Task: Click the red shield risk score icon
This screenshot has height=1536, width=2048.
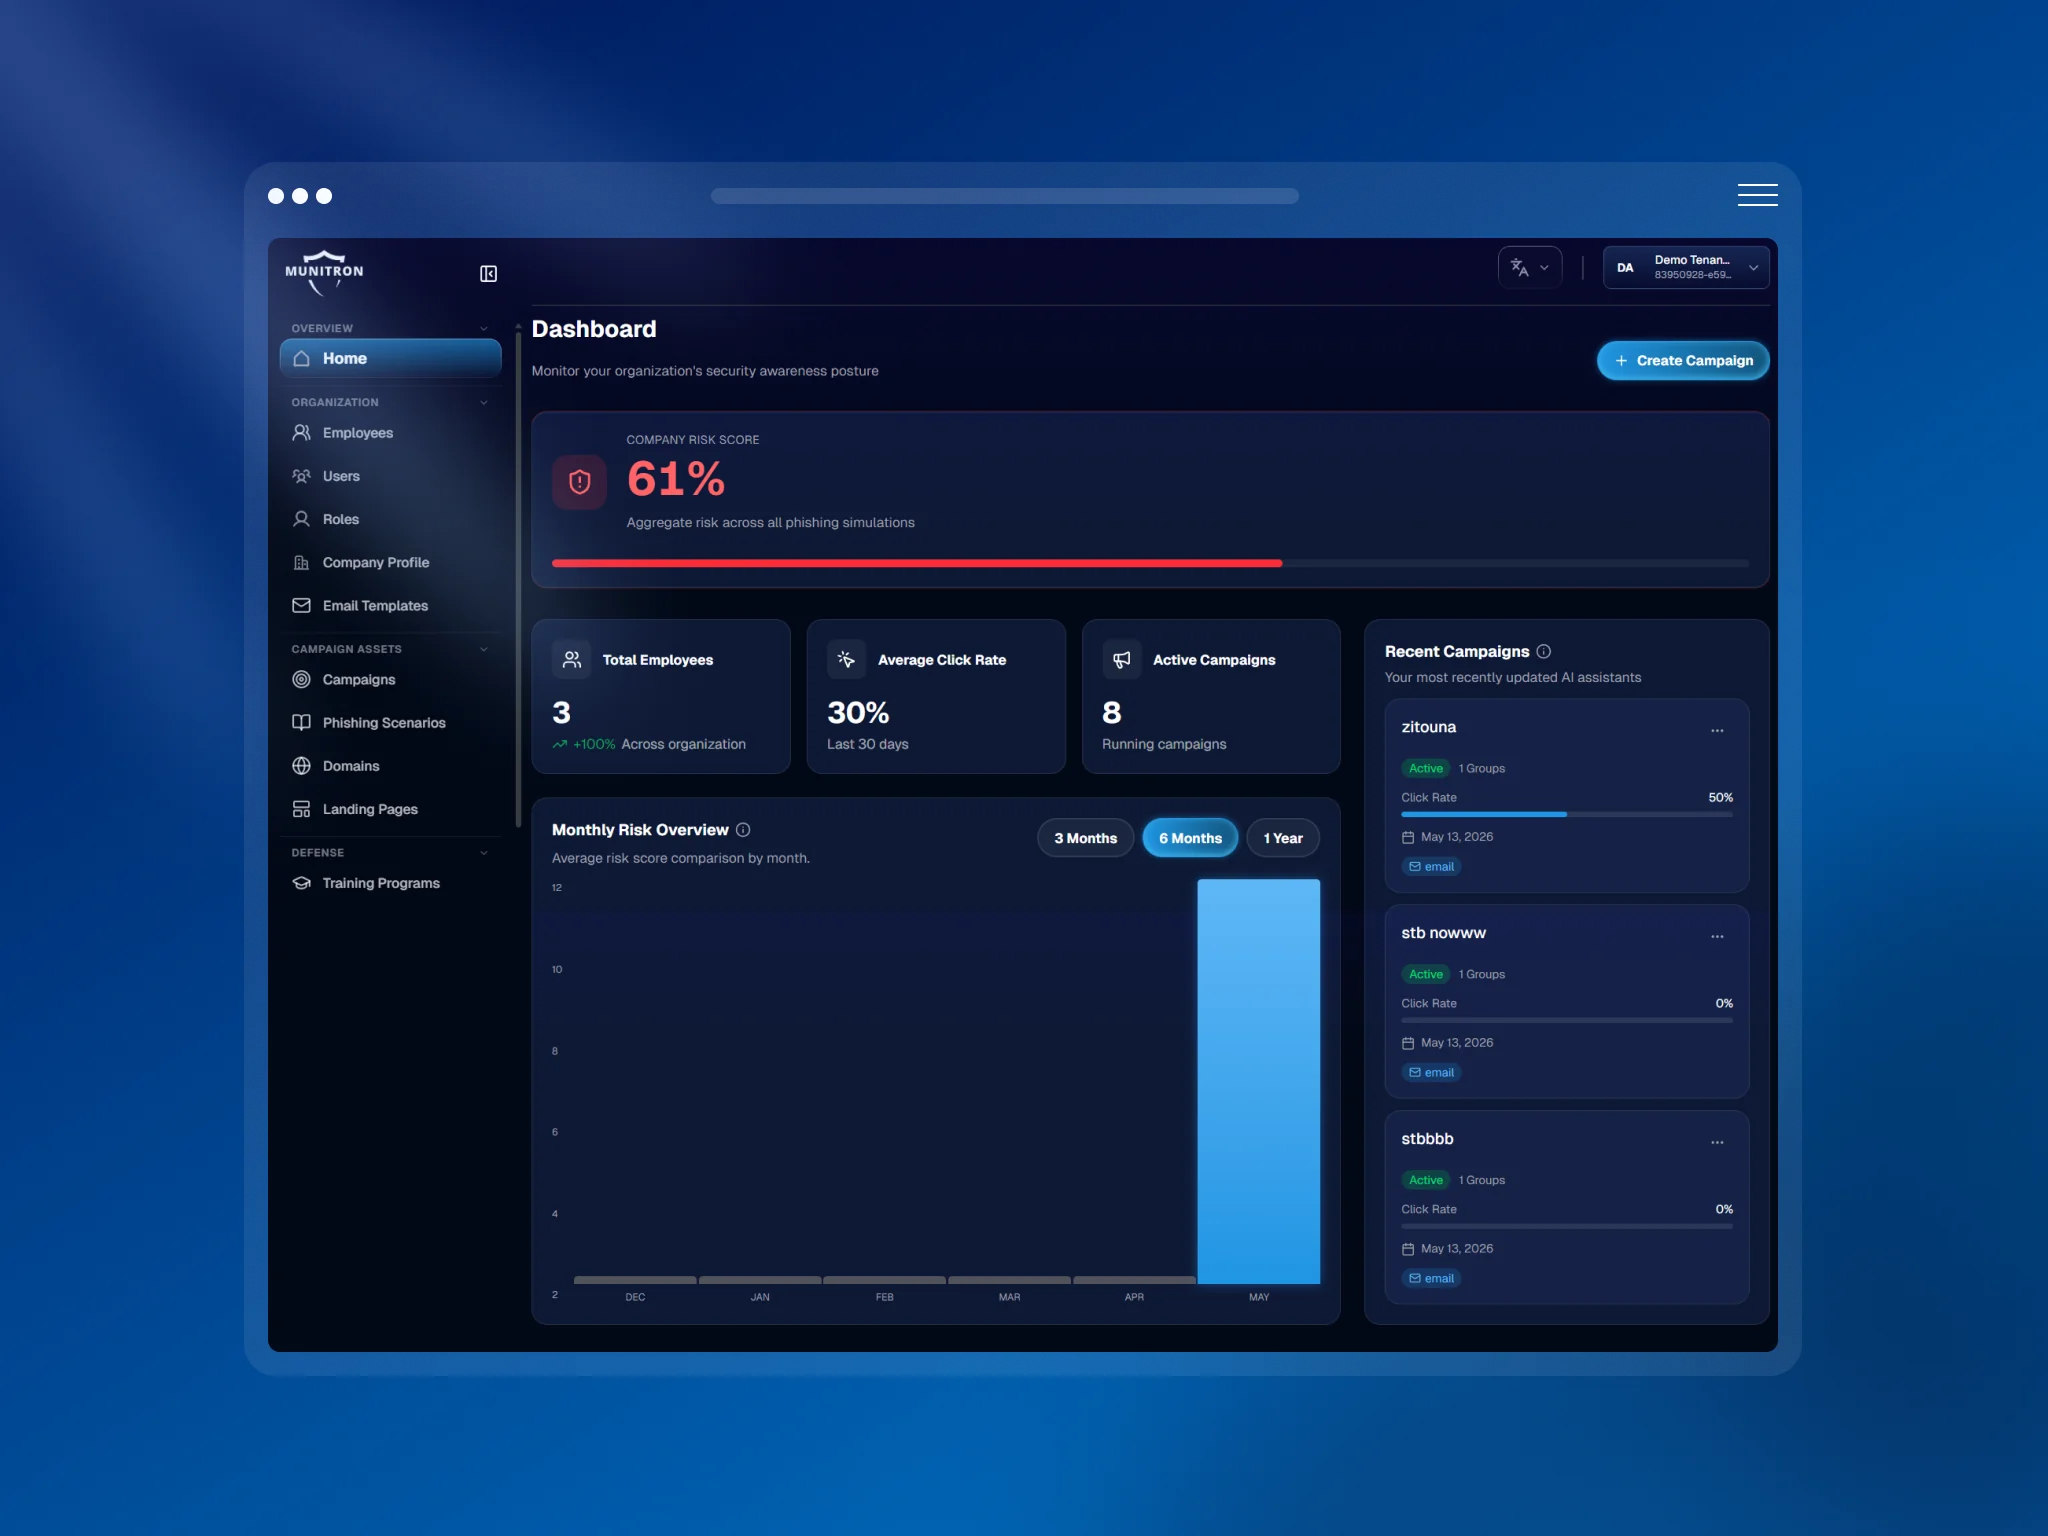Action: 579,482
